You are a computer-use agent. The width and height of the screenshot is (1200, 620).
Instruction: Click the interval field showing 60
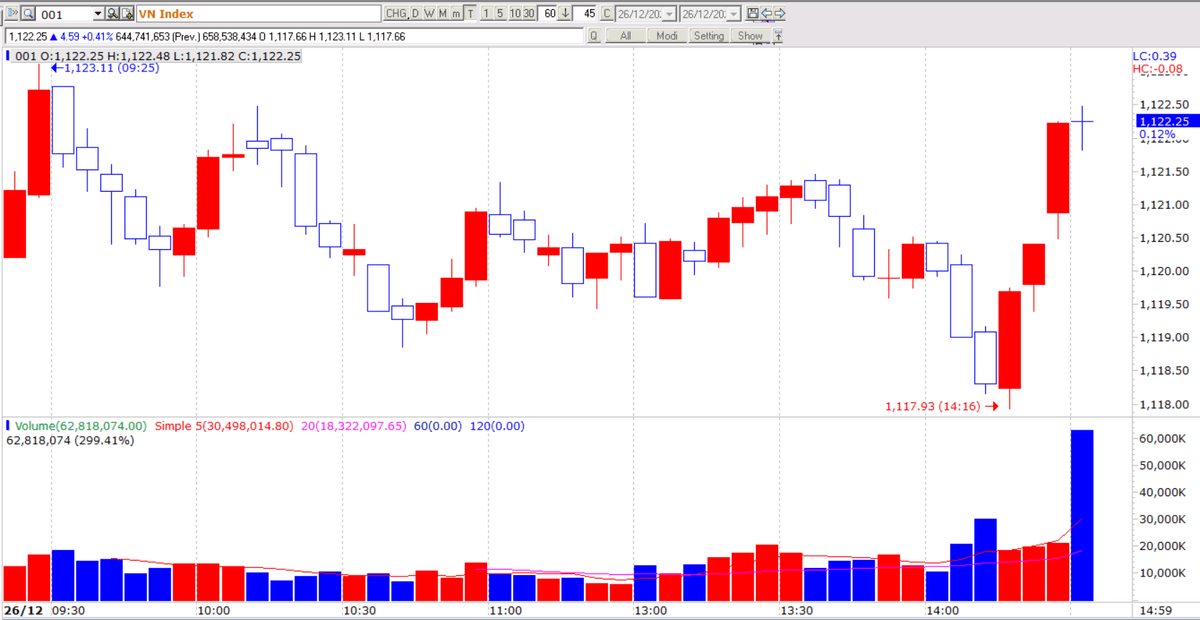(x=548, y=14)
